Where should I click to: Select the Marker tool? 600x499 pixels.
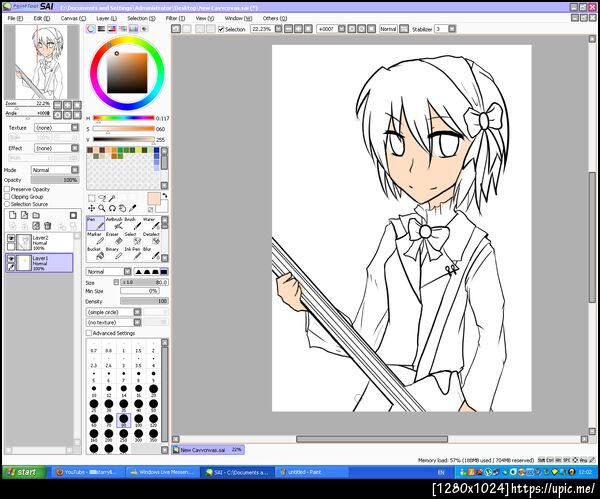[95, 238]
